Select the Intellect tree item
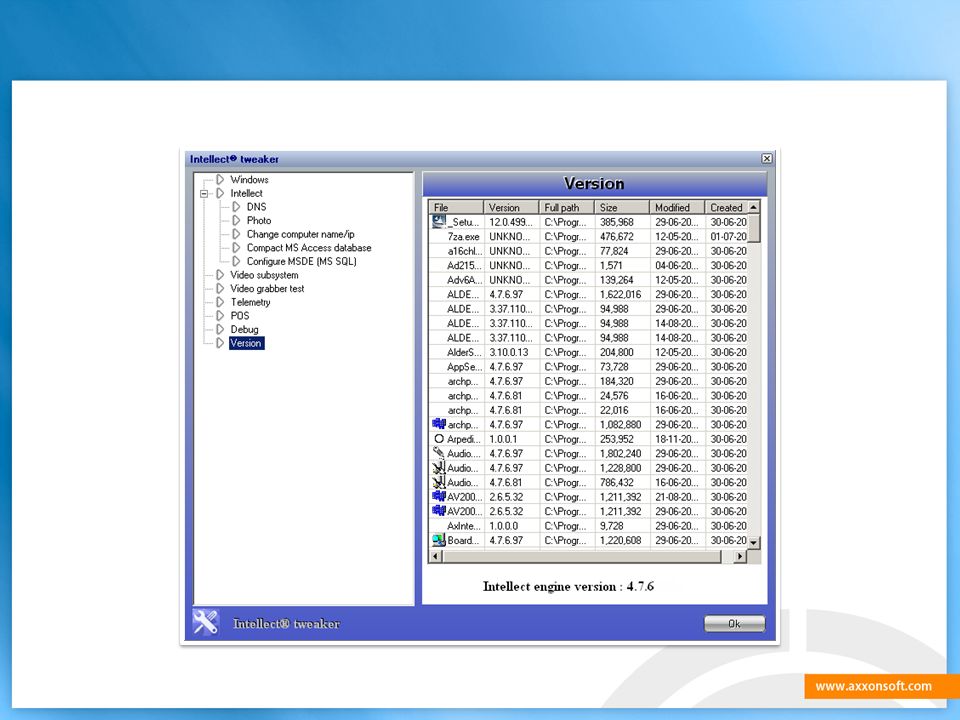 [246, 193]
